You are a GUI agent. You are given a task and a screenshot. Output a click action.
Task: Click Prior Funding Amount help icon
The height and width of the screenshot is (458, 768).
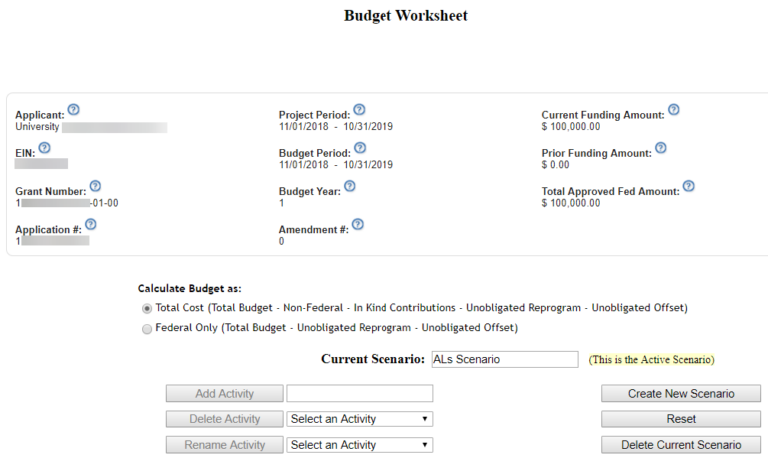click(660, 148)
